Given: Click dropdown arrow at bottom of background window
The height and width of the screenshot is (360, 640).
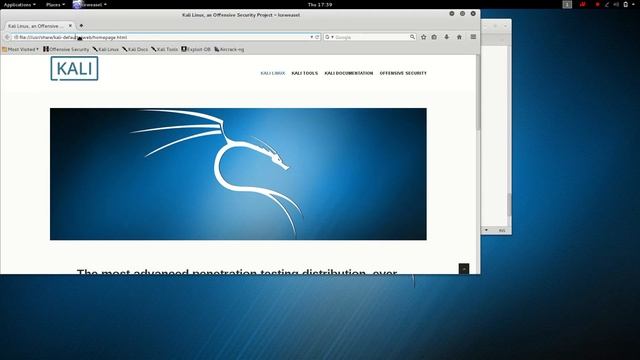Looking at the screenshot, I should pos(486,230).
